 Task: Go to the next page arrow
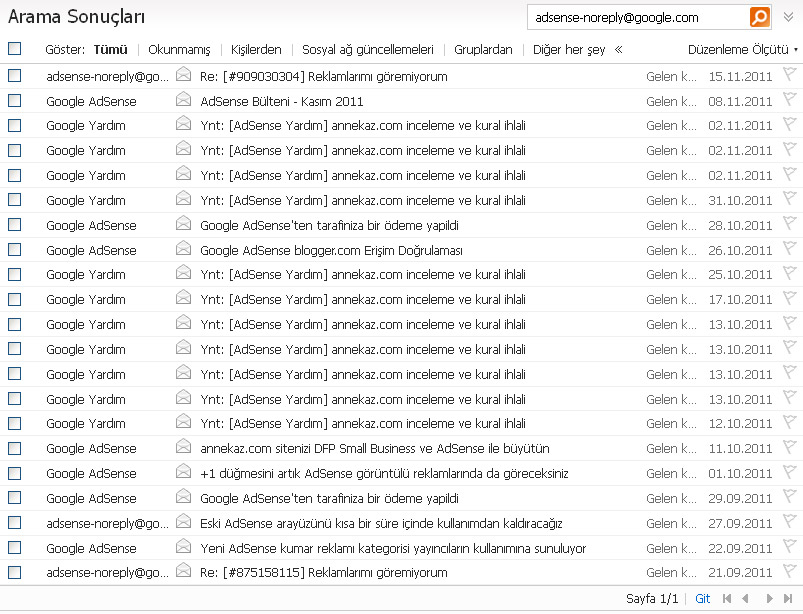[769, 598]
